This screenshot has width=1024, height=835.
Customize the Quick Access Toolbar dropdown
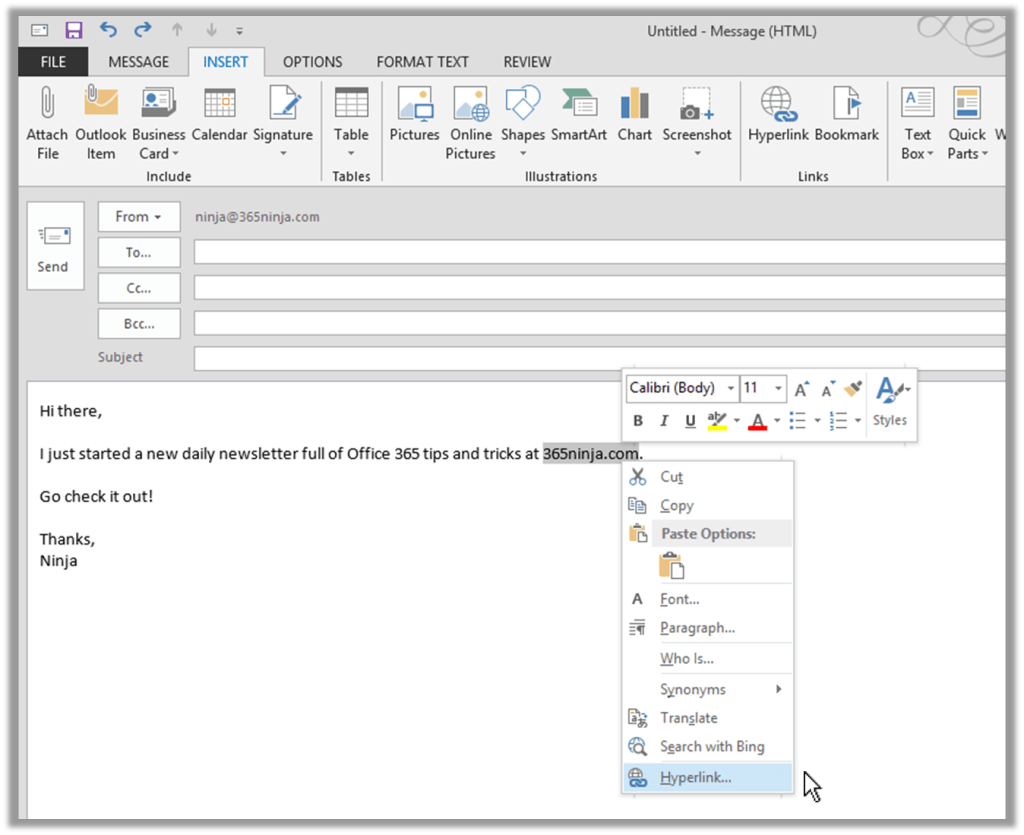[x=240, y=31]
